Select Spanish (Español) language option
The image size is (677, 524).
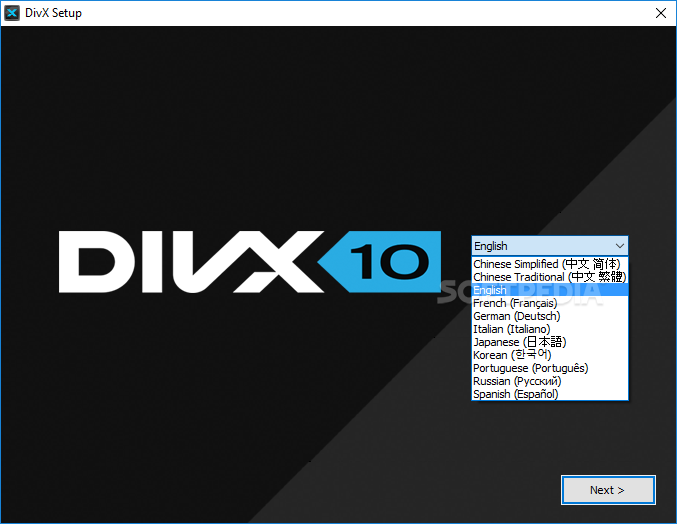point(550,394)
